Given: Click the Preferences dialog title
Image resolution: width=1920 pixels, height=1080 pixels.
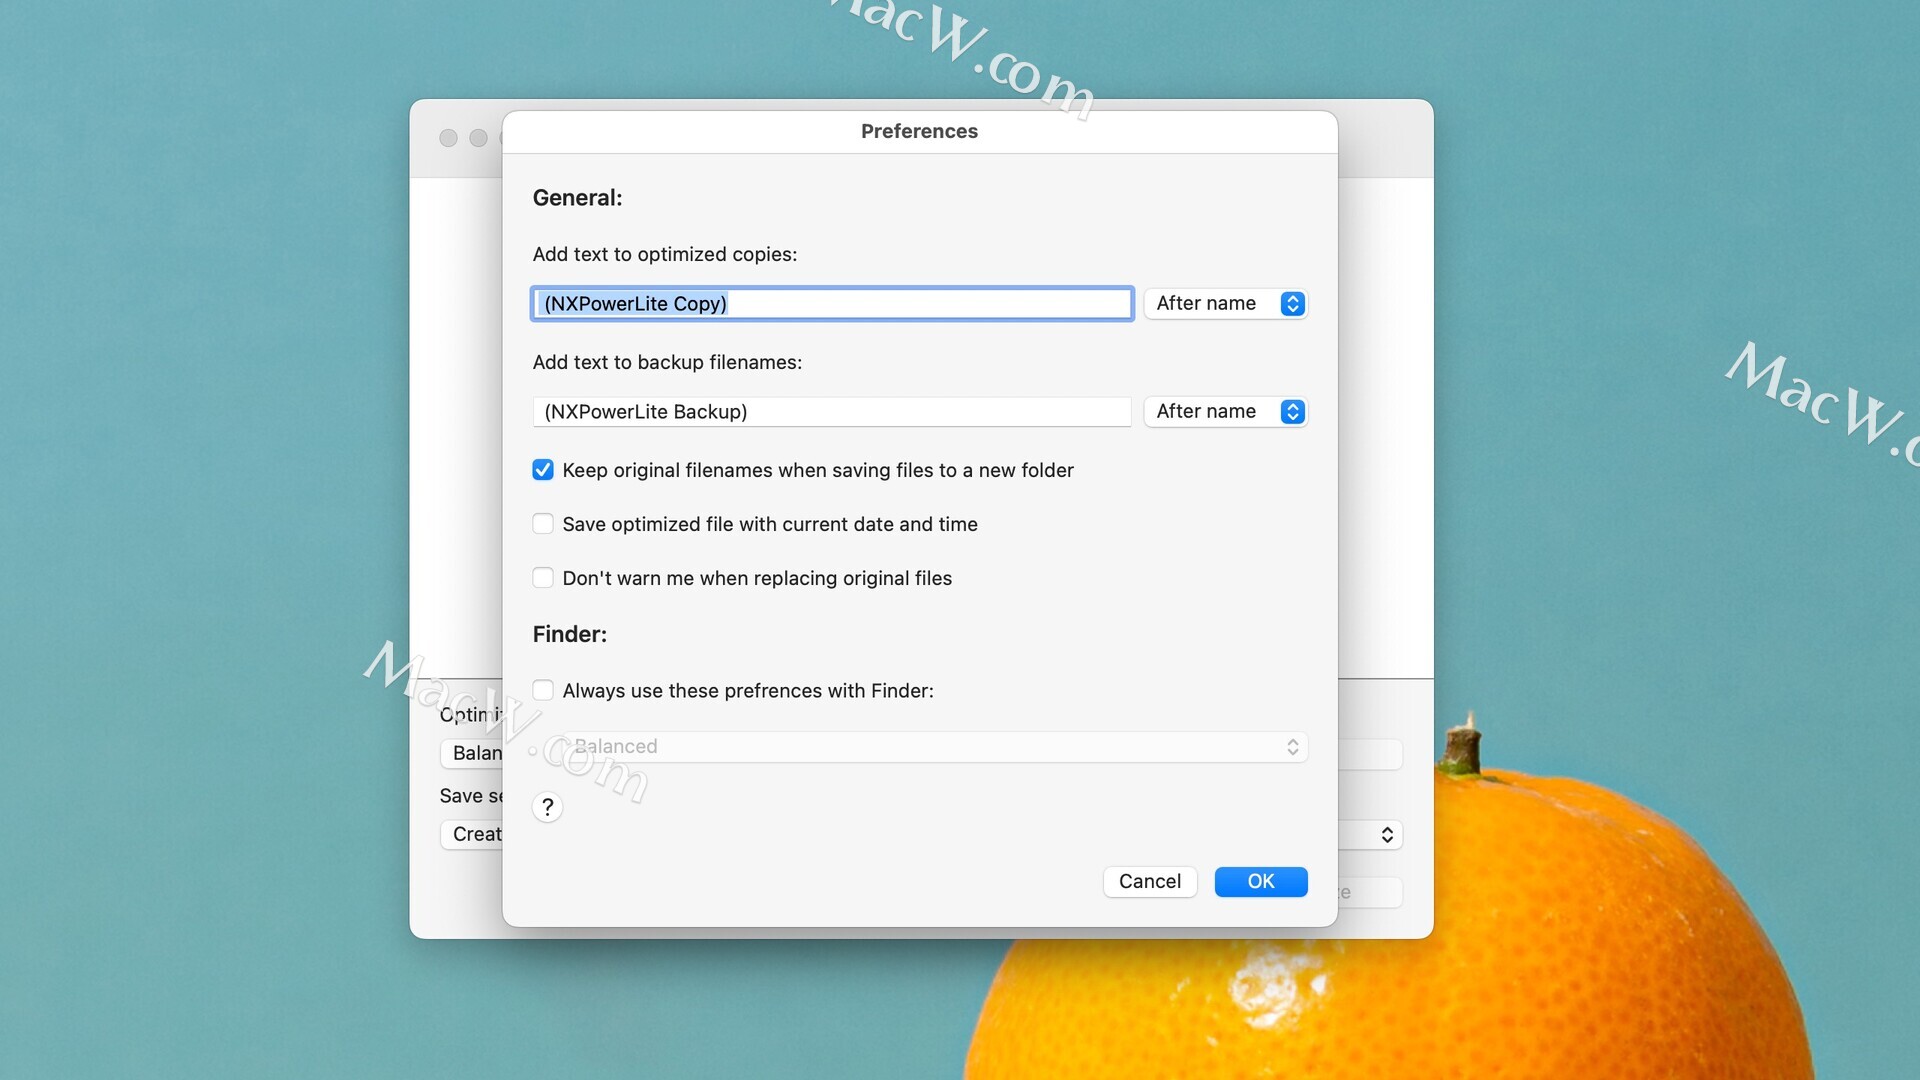Looking at the screenshot, I should (x=919, y=131).
